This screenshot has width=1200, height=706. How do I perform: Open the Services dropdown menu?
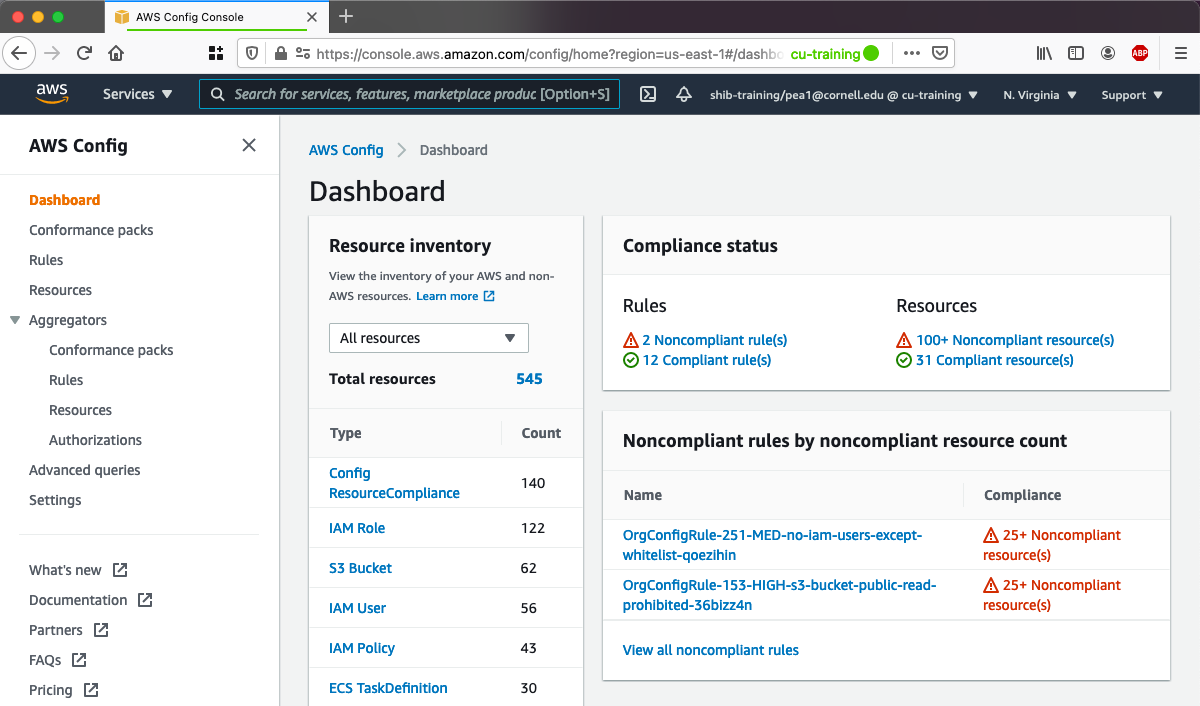[138, 94]
